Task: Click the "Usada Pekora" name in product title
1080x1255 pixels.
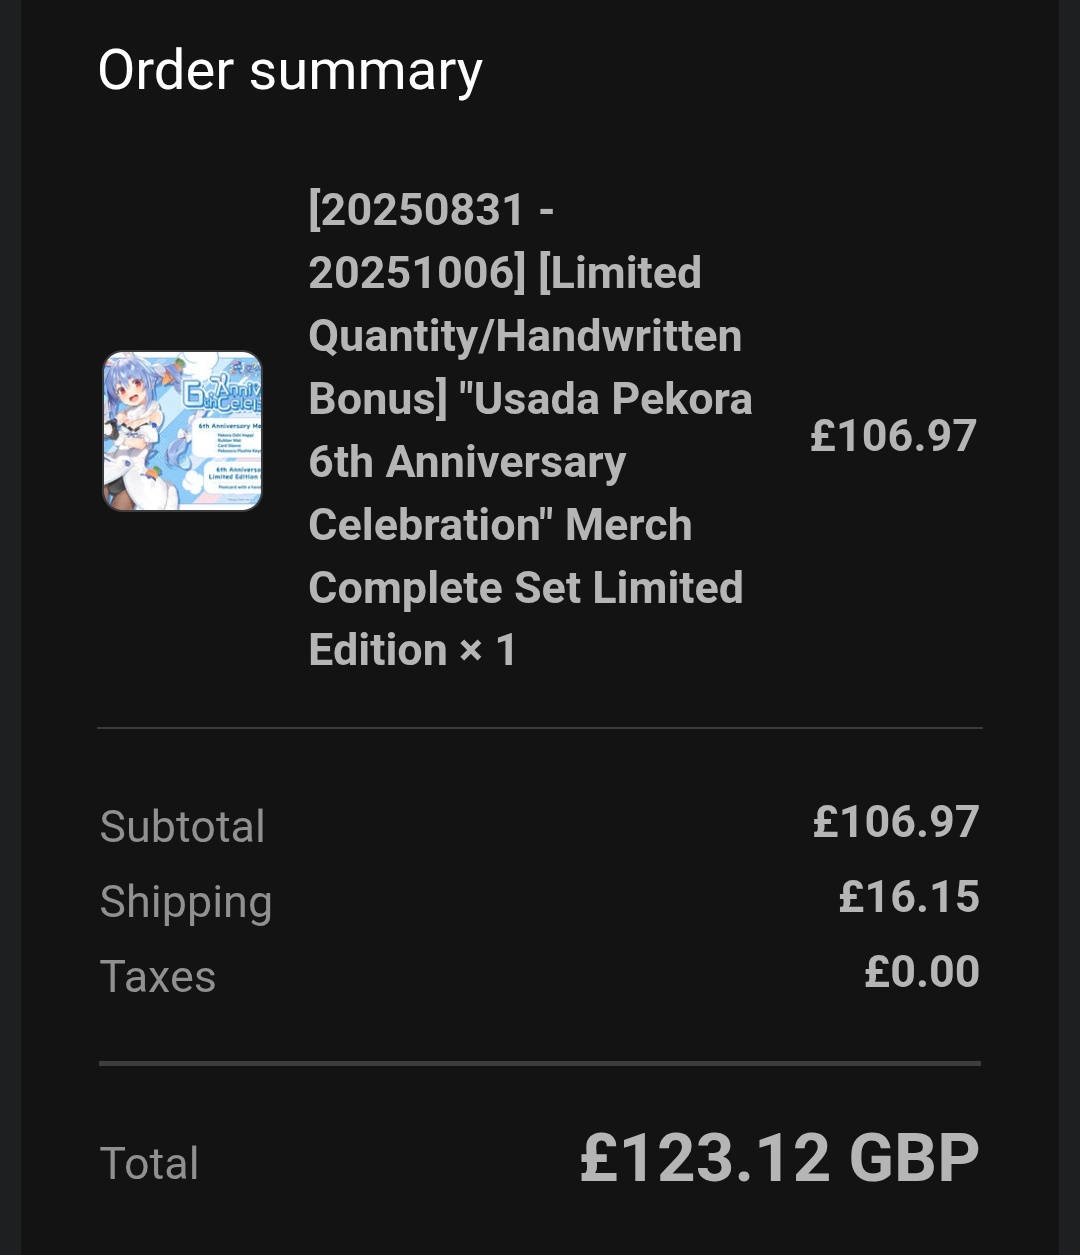Action: pyautogui.click(x=612, y=399)
